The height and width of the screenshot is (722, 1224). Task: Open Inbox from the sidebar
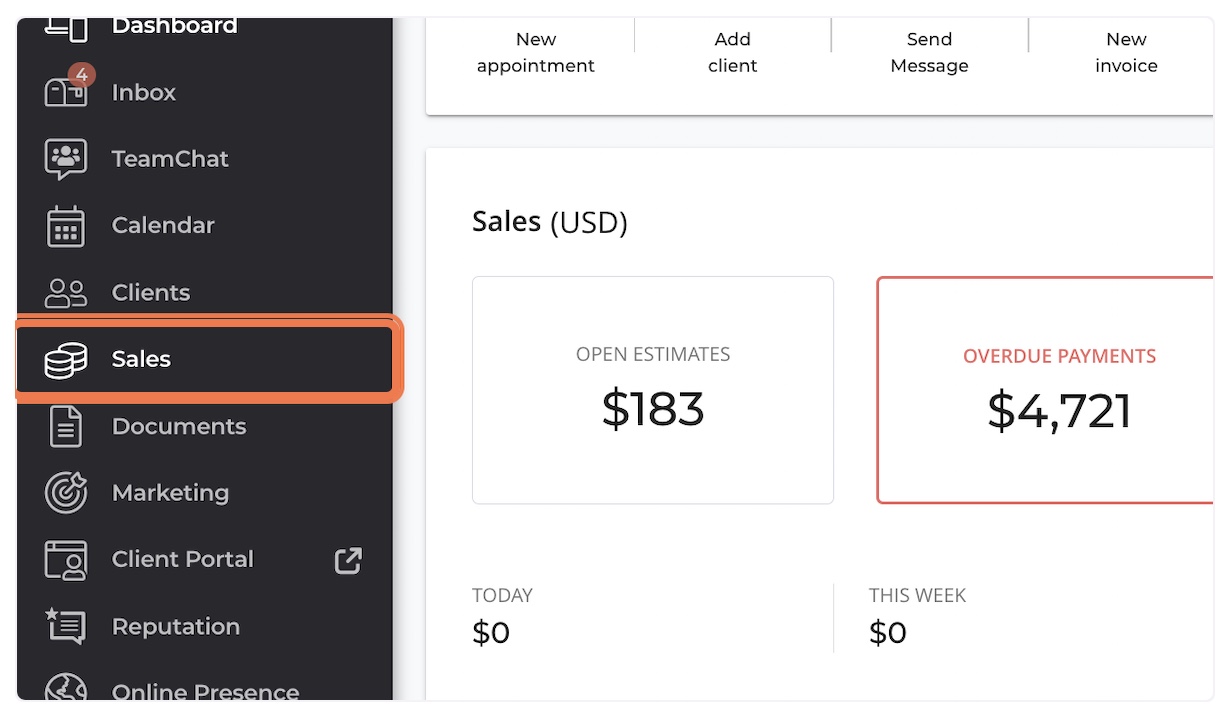click(143, 93)
